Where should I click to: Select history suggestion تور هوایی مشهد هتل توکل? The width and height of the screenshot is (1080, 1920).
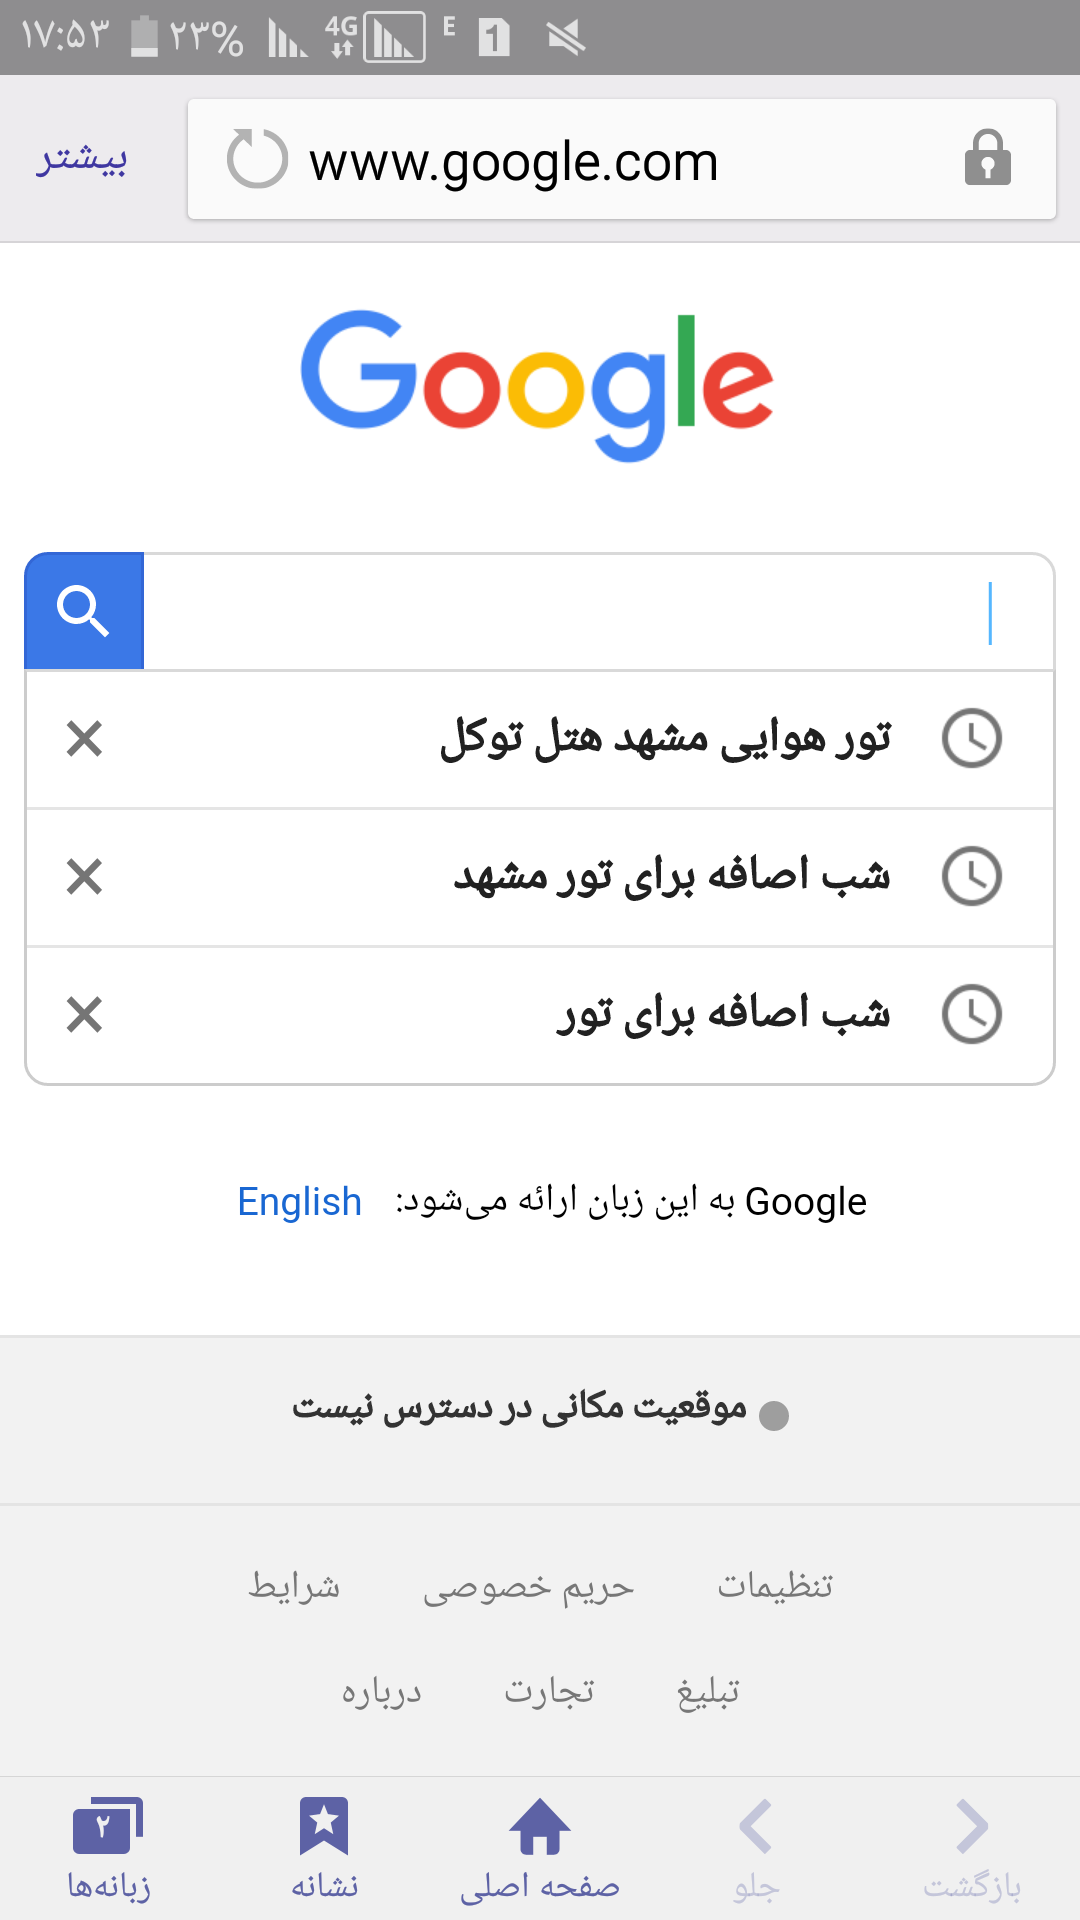665,739
